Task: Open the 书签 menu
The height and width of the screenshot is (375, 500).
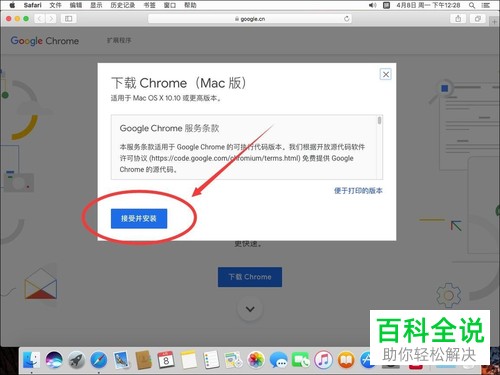Action: click(x=149, y=5)
